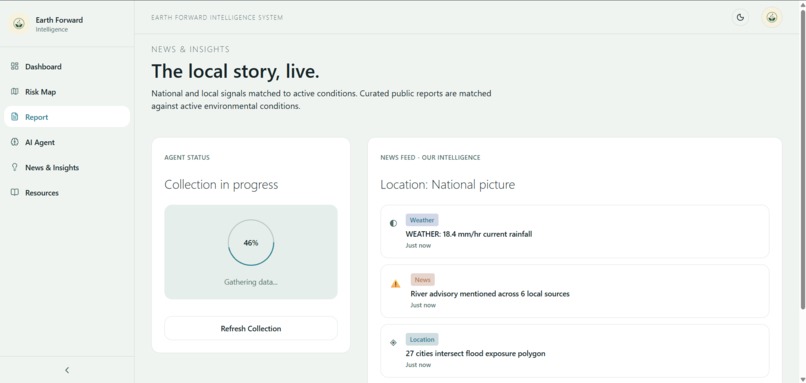Image resolution: width=806 pixels, height=383 pixels.
Task: Click the location diamond icon on cities card
Action: pyautogui.click(x=393, y=342)
